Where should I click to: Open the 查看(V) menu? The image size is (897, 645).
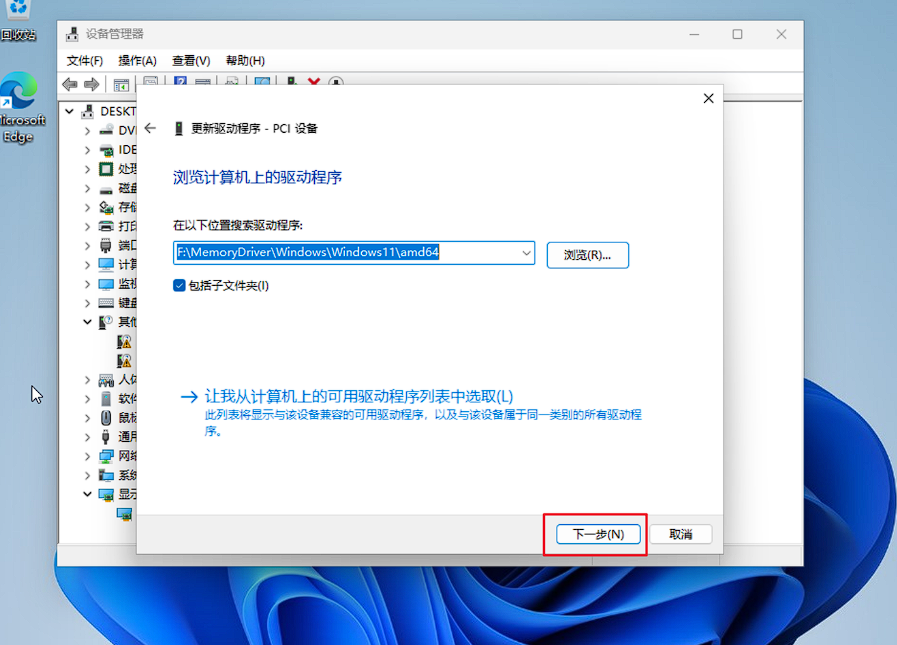click(x=191, y=61)
